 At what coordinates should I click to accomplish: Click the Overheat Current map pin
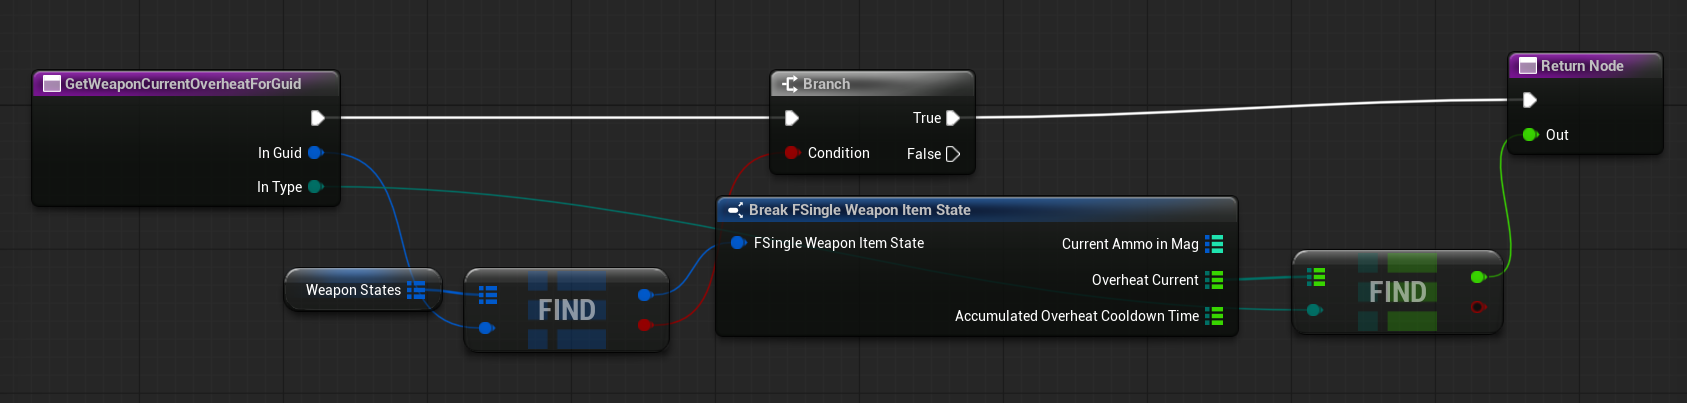click(x=1215, y=280)
